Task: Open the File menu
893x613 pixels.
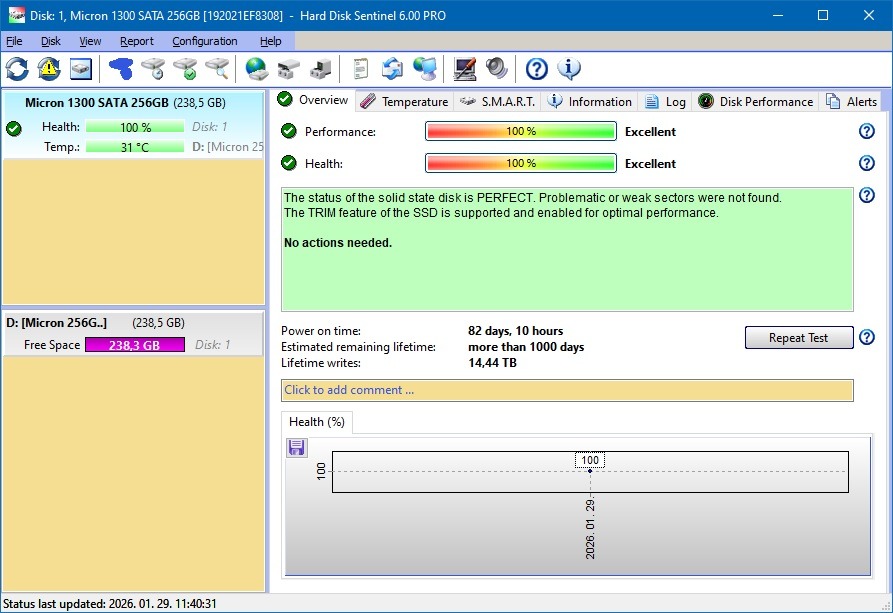Action: 14,41
